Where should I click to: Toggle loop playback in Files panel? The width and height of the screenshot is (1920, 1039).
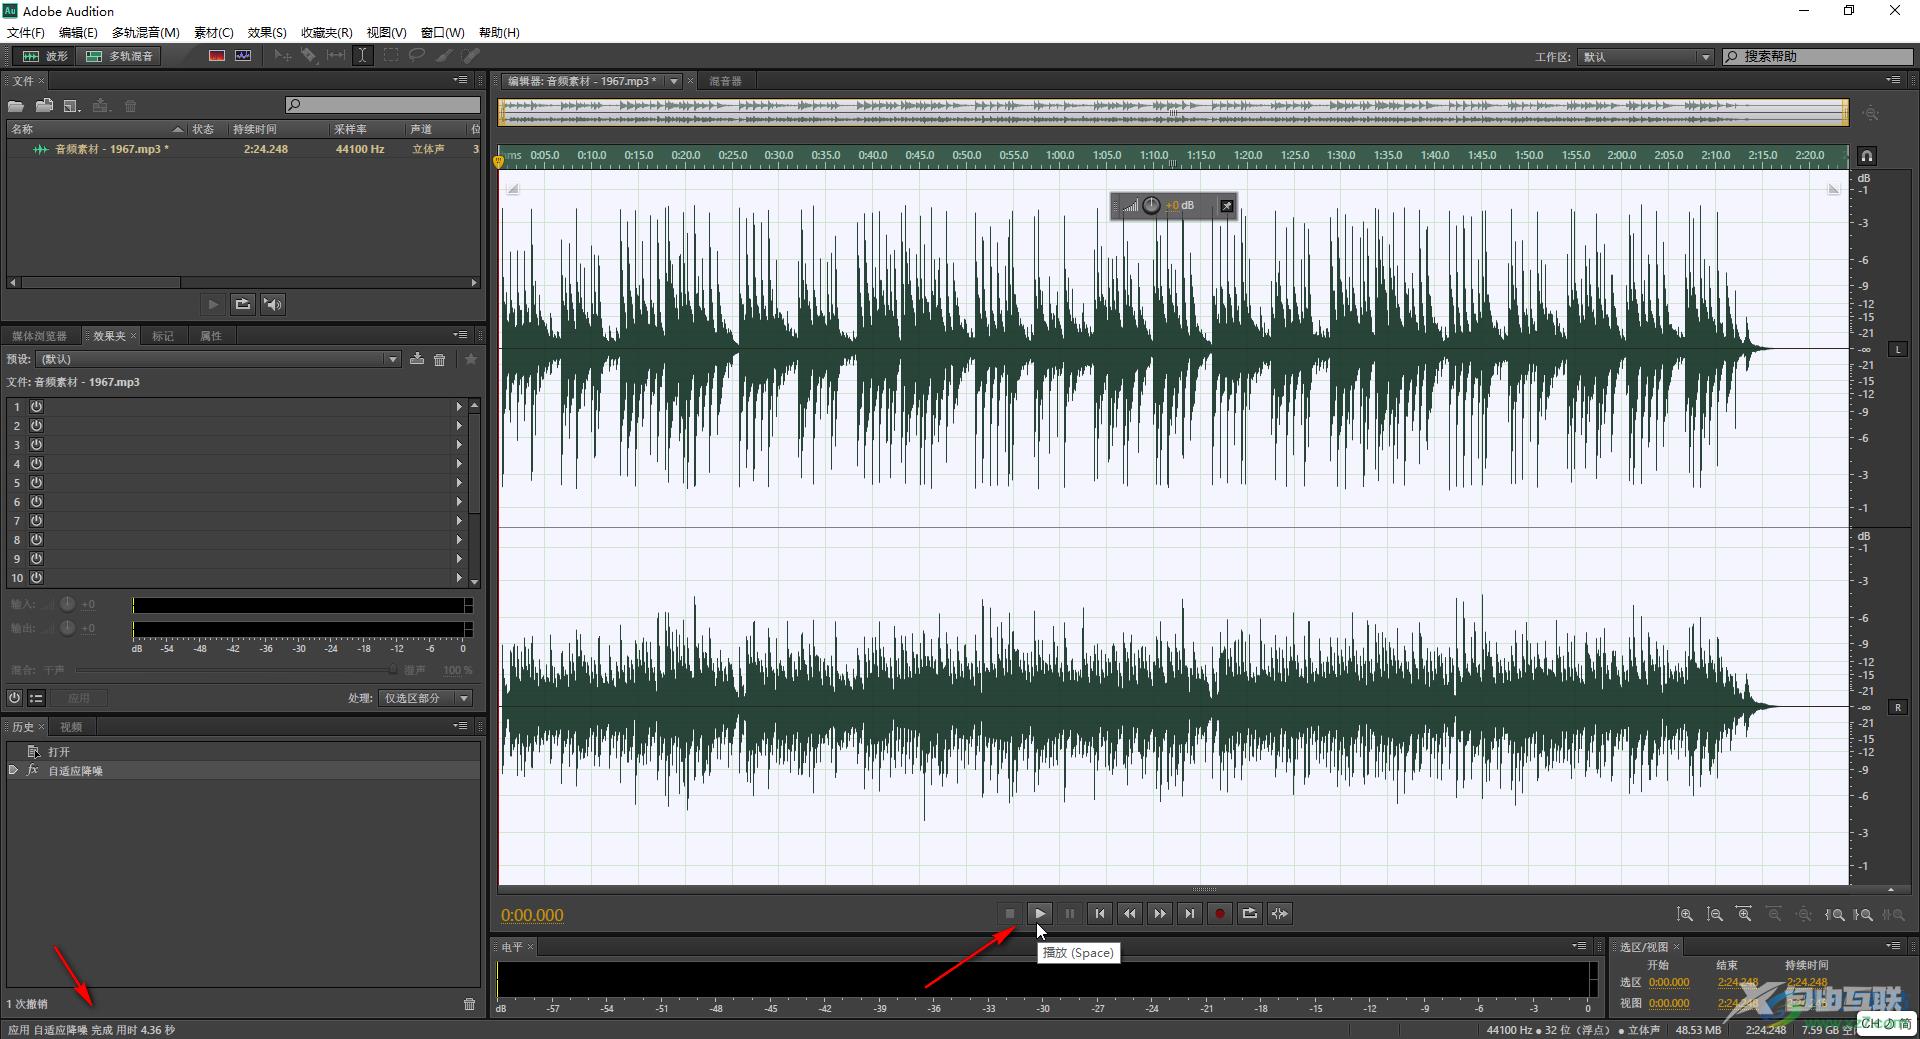243,304
